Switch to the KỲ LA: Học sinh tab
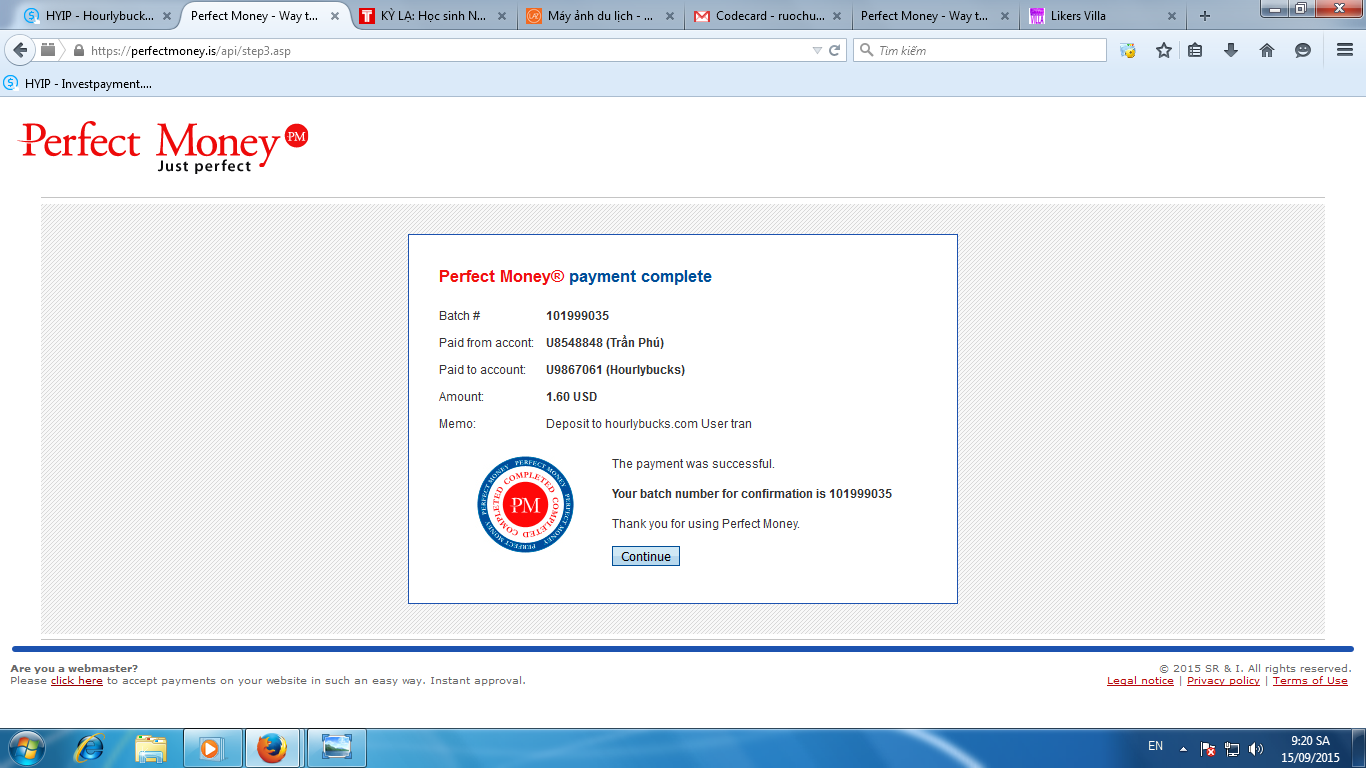 coord(431,16)
